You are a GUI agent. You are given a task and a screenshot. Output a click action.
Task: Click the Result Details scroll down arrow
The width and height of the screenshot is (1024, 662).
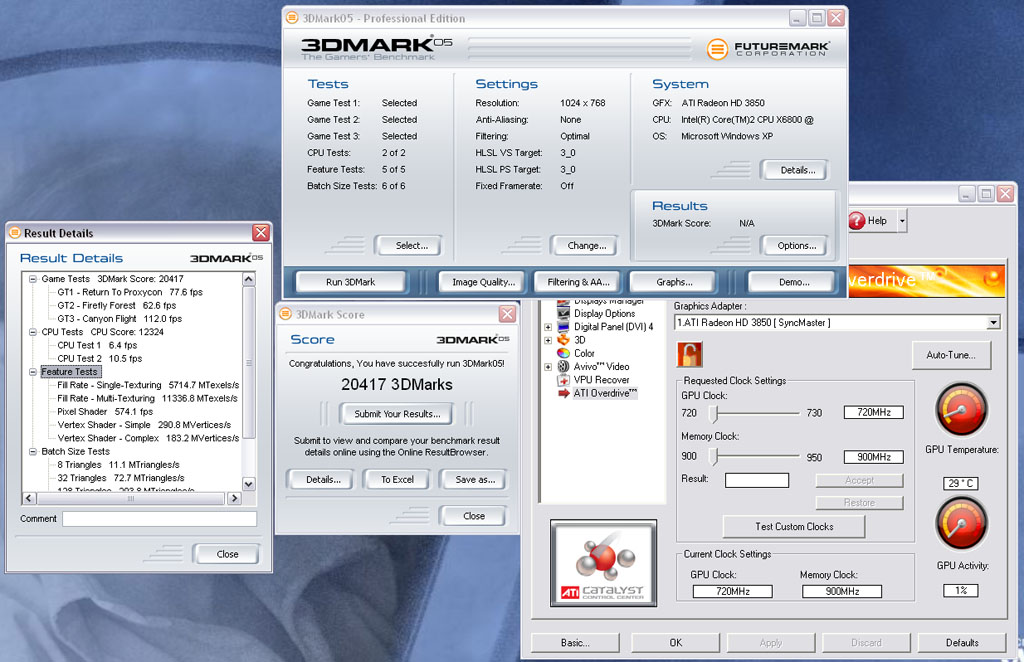[x=248, y=484]
